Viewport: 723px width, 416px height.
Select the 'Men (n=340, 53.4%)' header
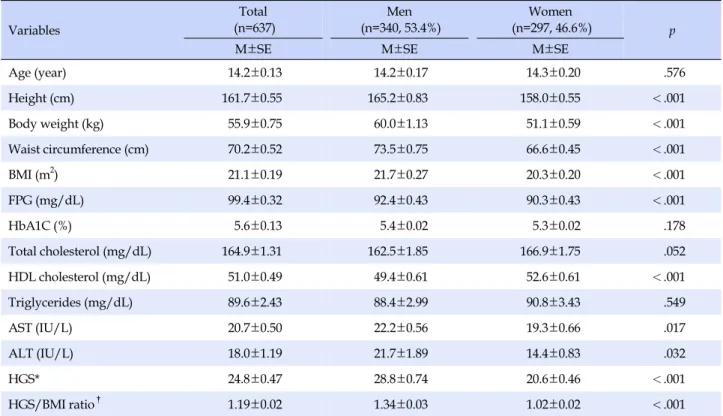click(x=400, y=19)
